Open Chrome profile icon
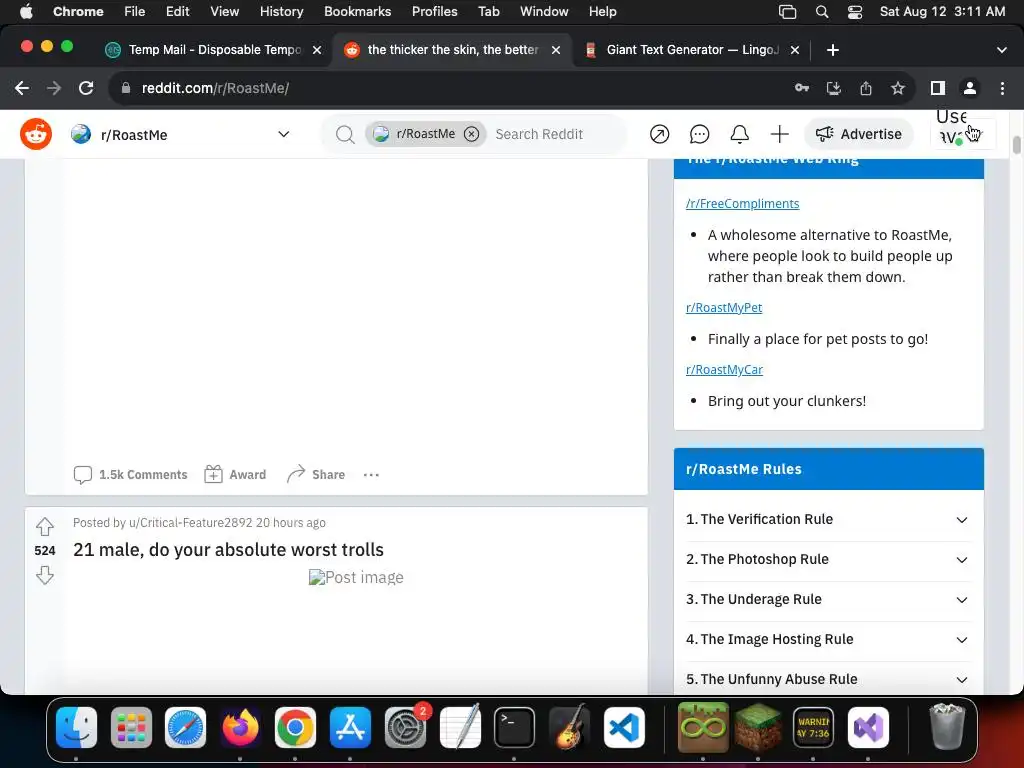Viewport: 1024px width, 768px height. (970, 88)
